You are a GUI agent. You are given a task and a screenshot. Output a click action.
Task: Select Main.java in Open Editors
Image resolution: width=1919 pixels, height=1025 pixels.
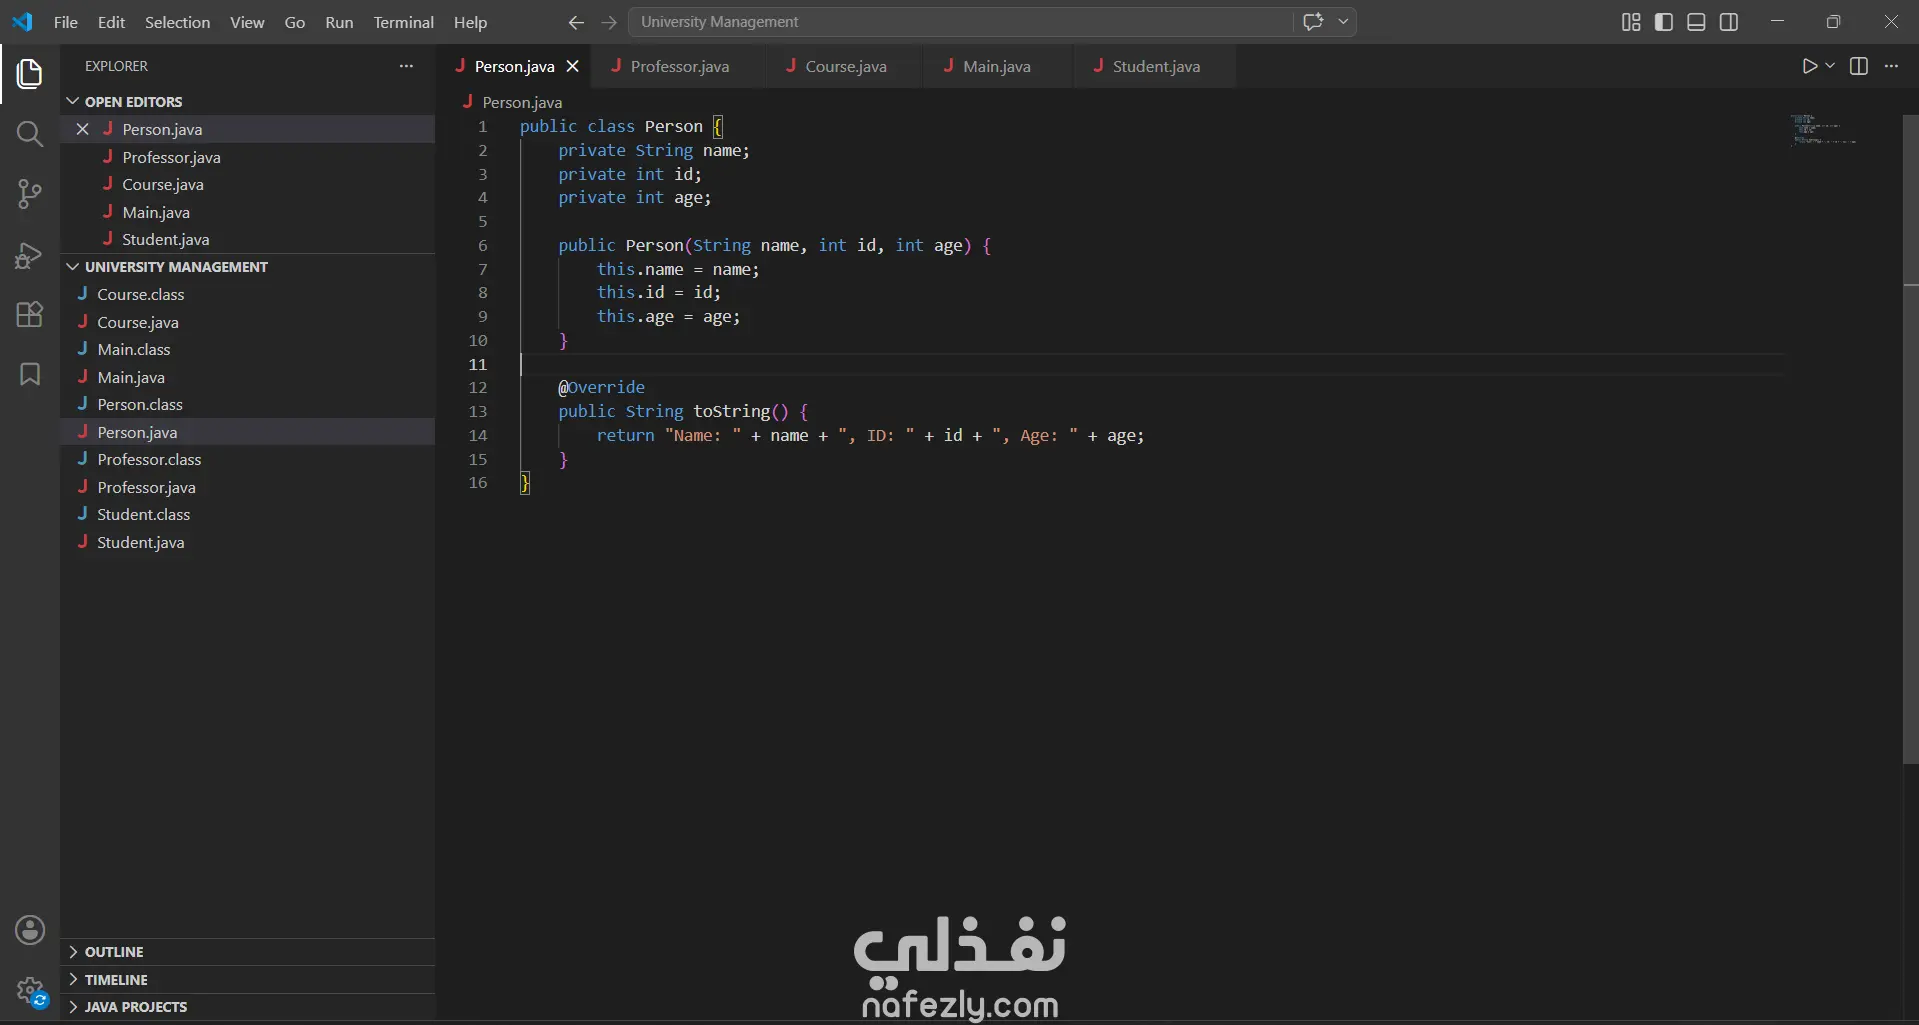point(247,212)
